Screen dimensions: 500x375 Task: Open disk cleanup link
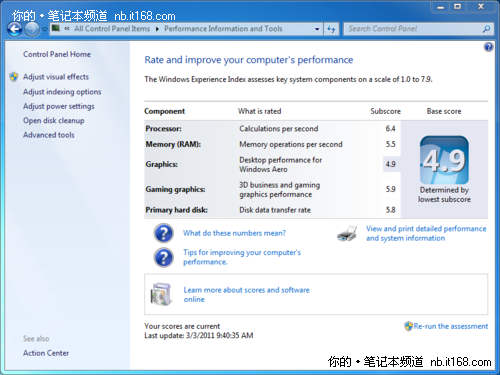click(x=53, y=121)
